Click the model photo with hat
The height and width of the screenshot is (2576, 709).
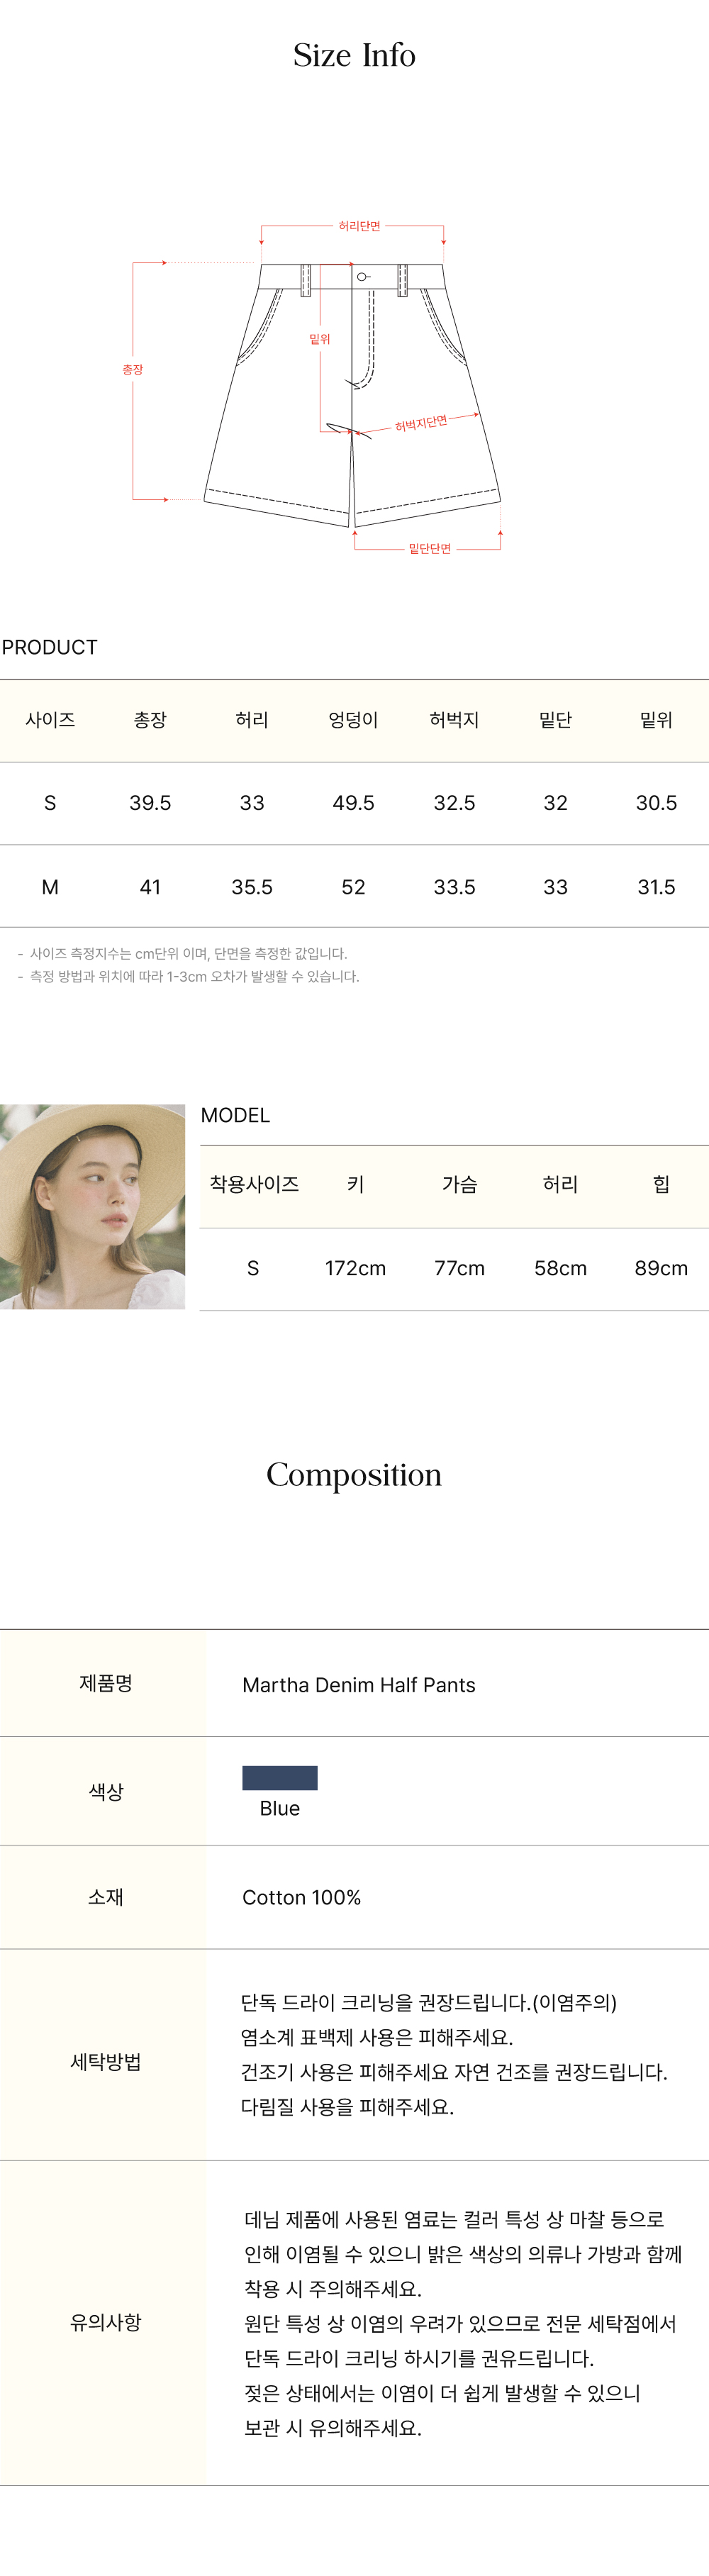pyautogui.click(x=92, y=1206)
